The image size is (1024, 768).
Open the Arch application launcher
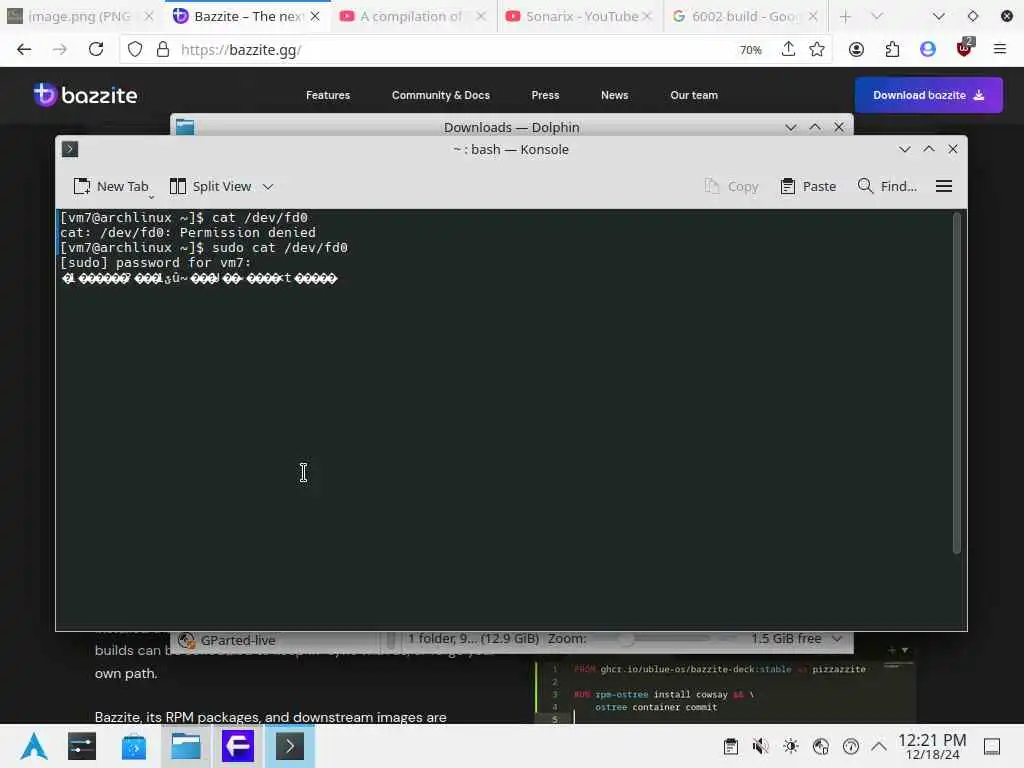point(33,746)
